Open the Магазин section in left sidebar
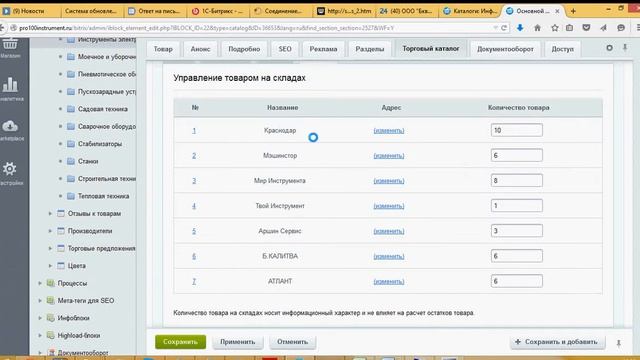 (x=10, y=47)
